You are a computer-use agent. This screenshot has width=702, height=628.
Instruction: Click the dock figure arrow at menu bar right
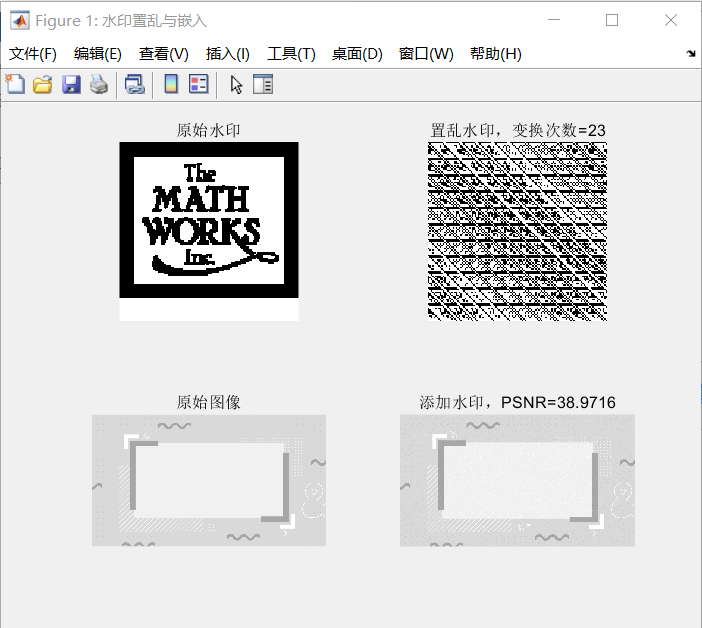(691, 54)
